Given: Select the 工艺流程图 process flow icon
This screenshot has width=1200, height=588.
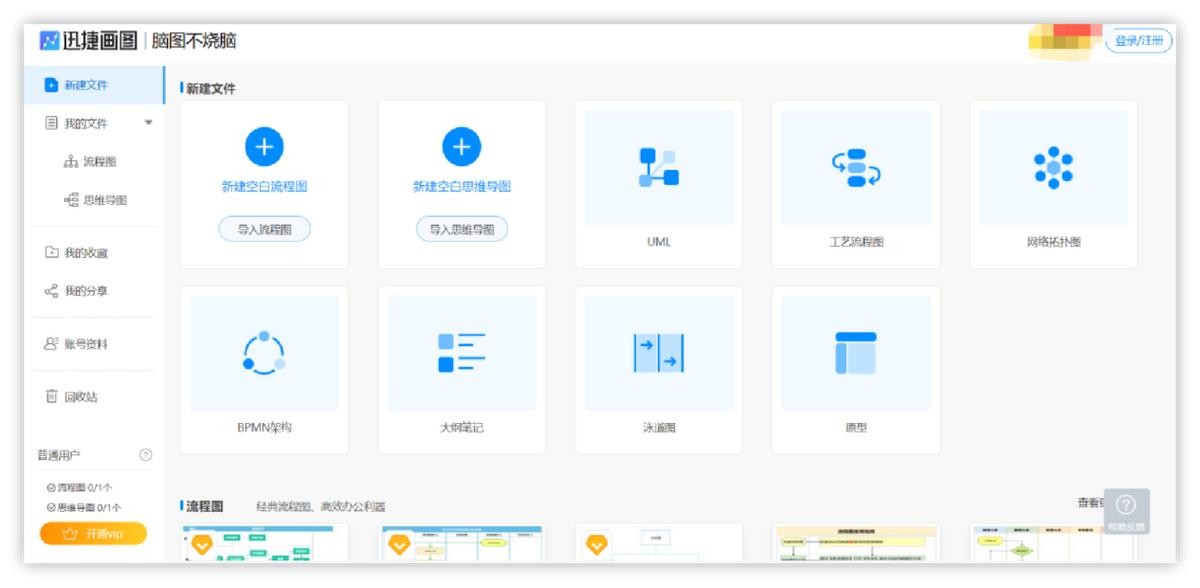Looking at the screenshot, I should click(x=856, y=167).
